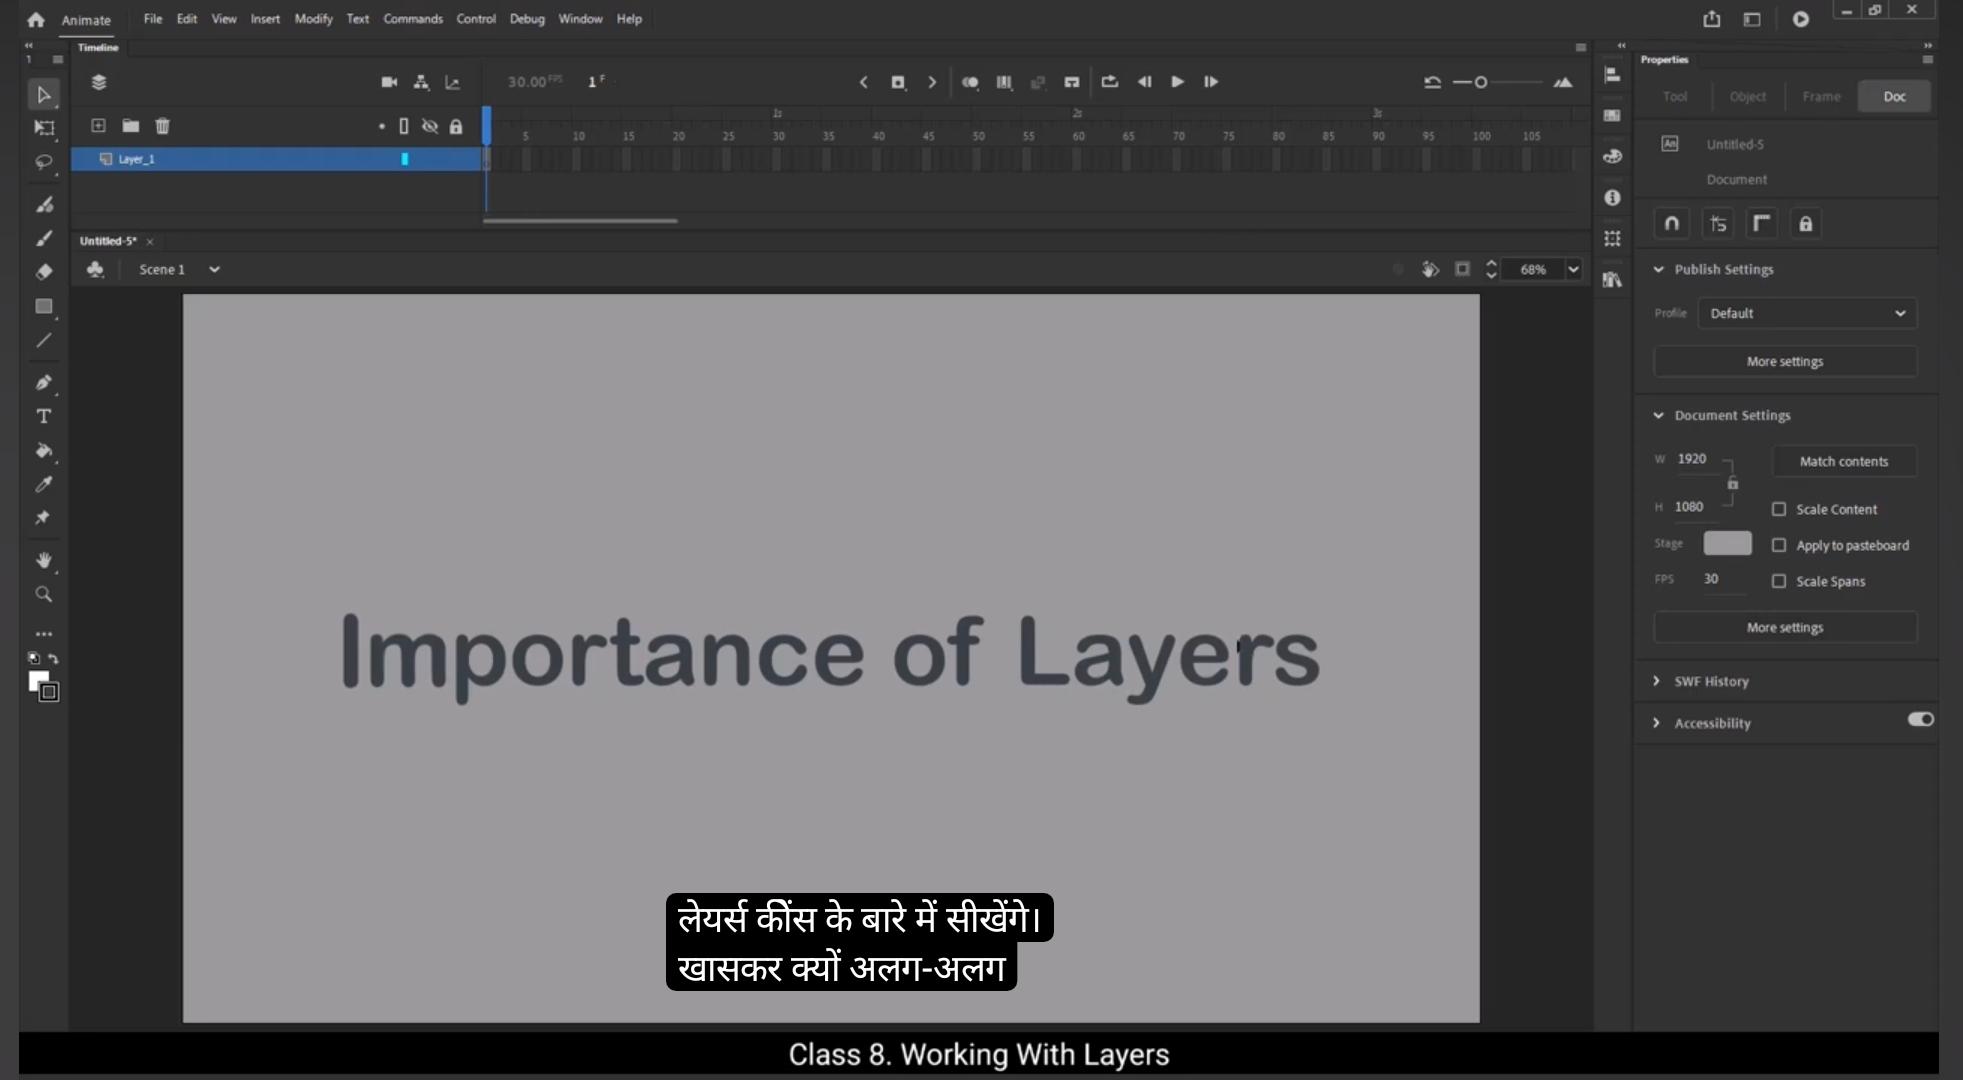This screenshot has width=1963, height=1080.
Task: Enable the Scale Spans checkbox
Action: 1779,581
